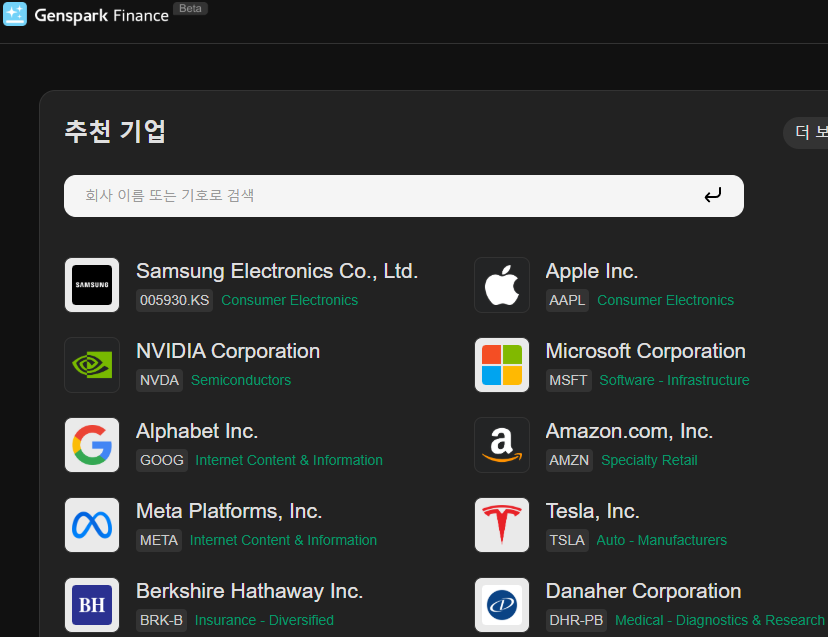Click the Genspark Finance title text
This screenshot has height=637, width=828.
[x=101, y=16]
